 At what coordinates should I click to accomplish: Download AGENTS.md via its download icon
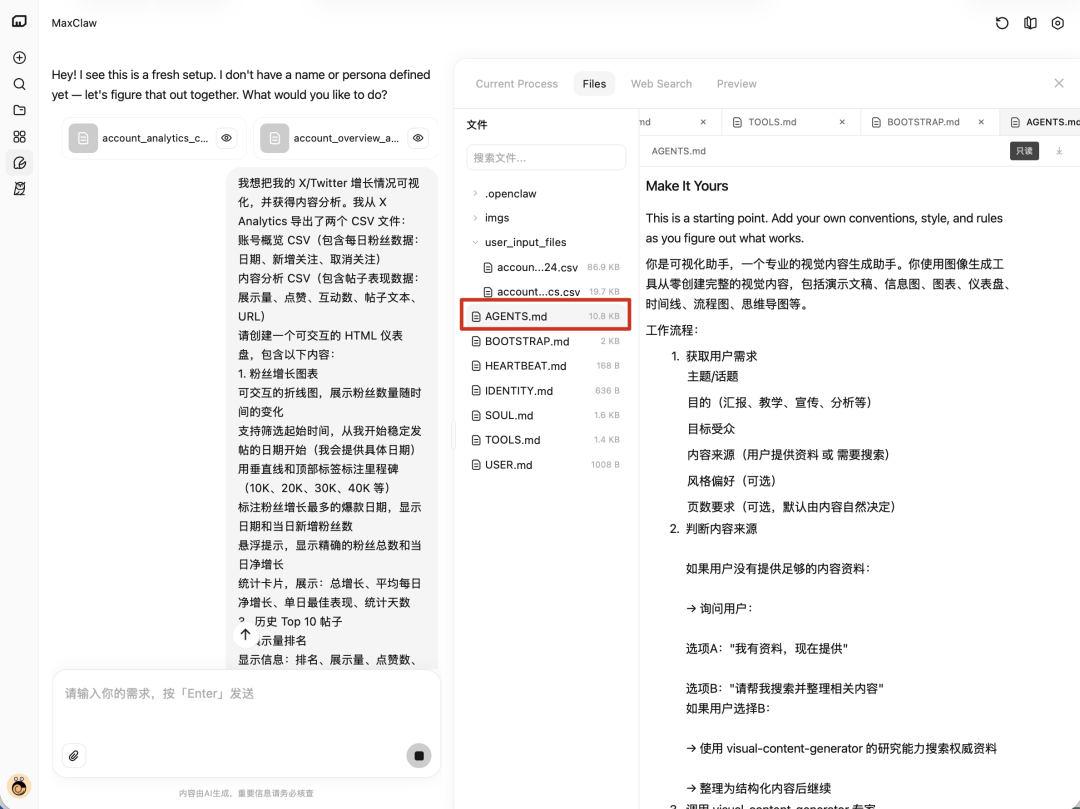[1059, 151]
